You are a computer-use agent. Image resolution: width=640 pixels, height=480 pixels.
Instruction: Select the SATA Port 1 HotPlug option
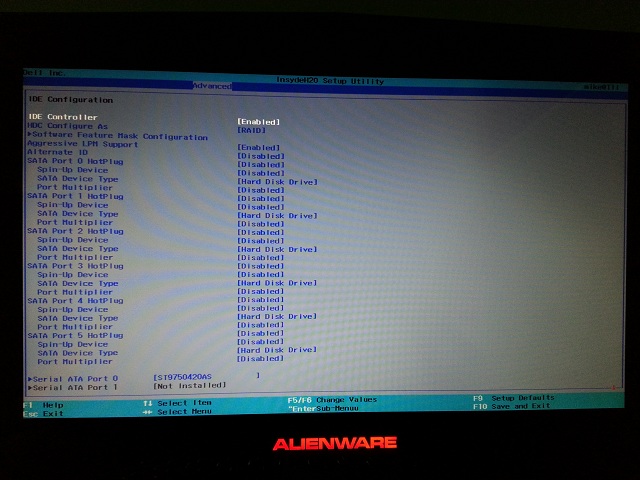click(x=75, y=196)
